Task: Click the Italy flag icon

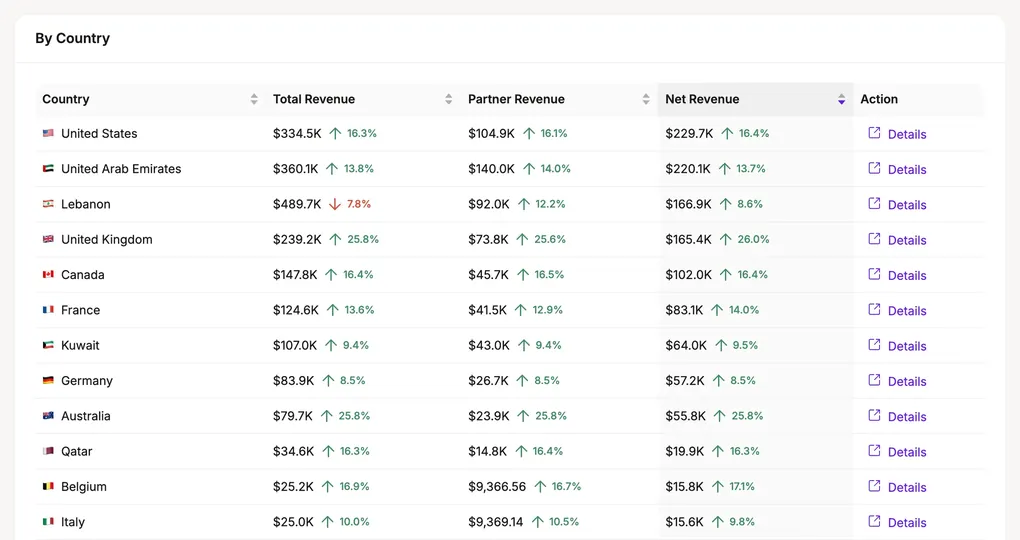Action: (48, 521)
